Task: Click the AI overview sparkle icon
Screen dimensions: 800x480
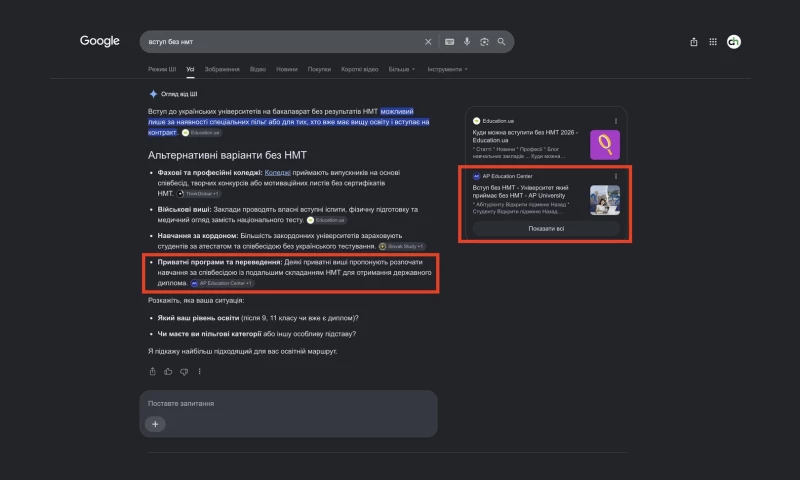Action: click(153, 94)
